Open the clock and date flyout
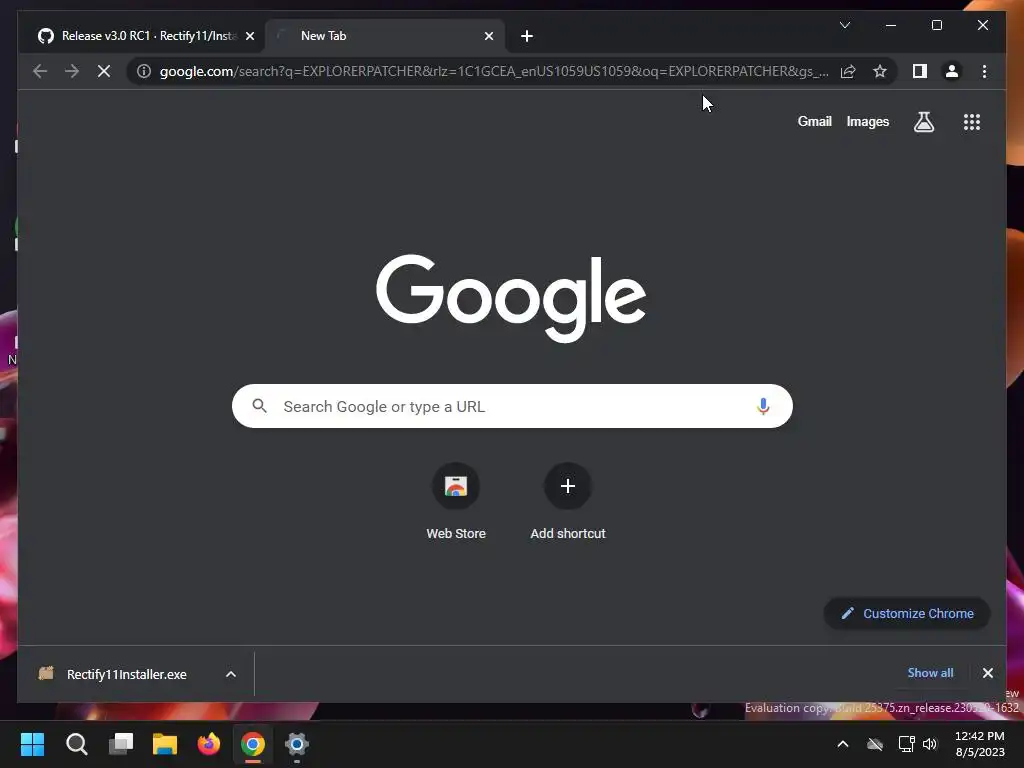Image resolution: width=1024 pixels, height=768 pixels. pos(980,744)
